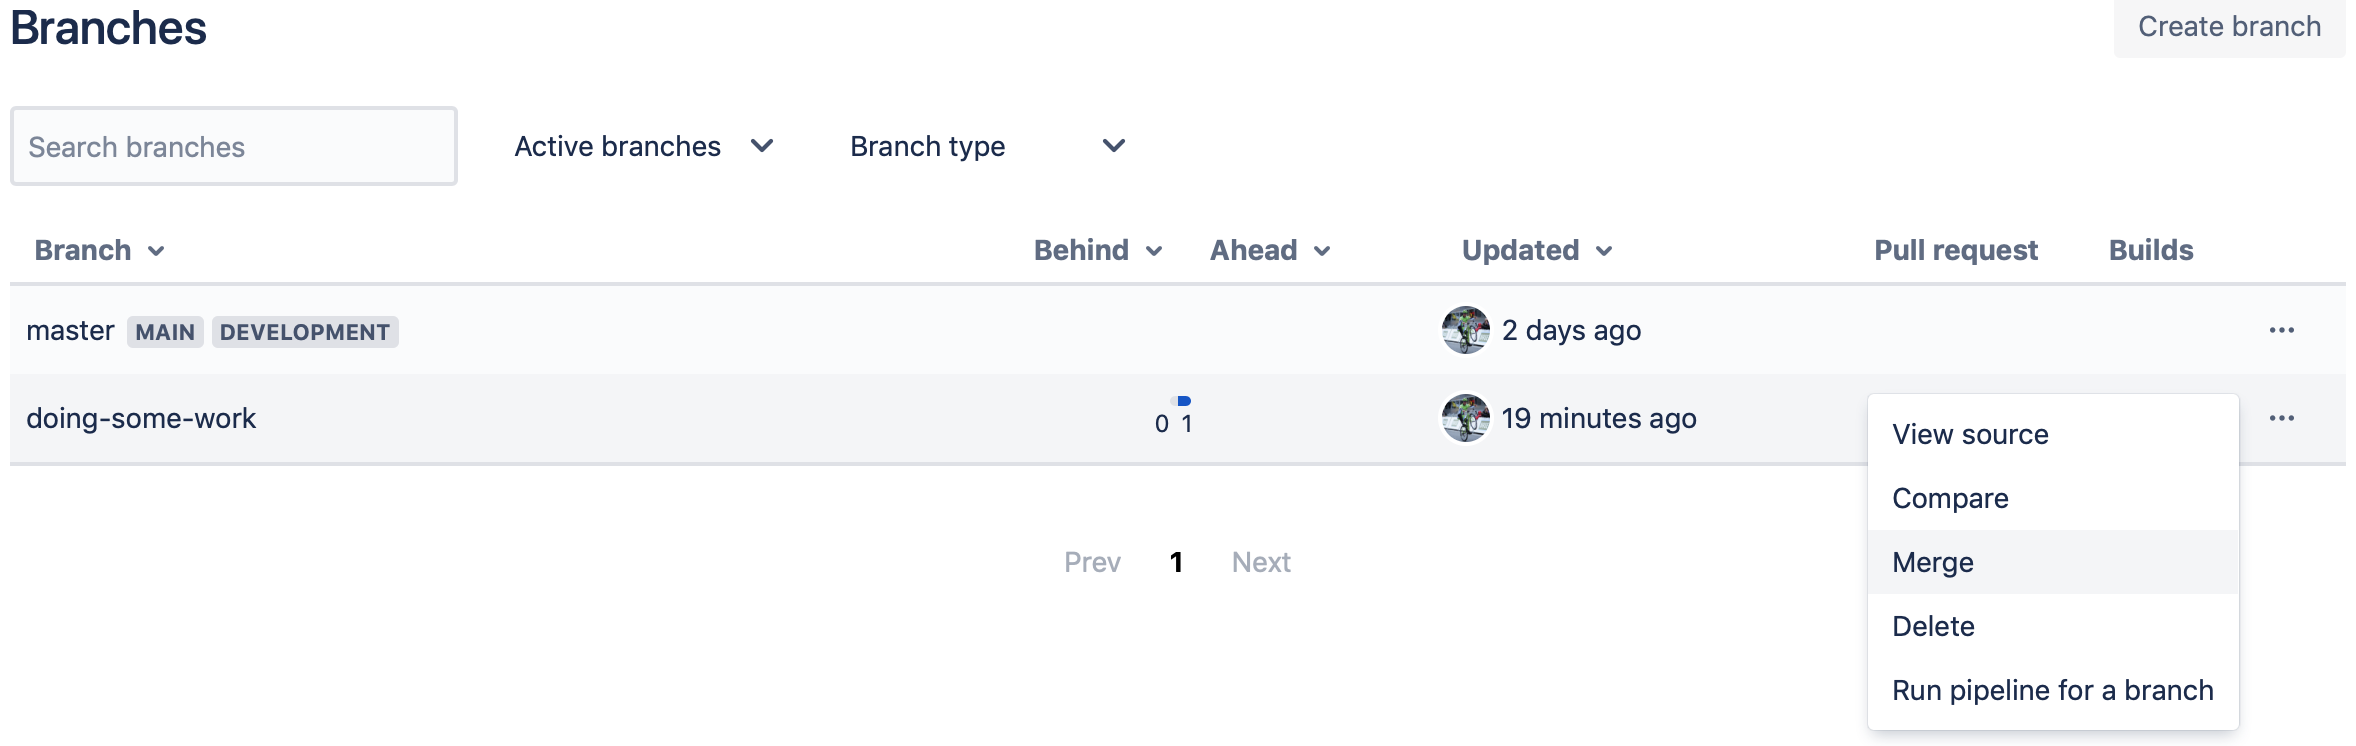Select Merge from the context menu

click(2053, 562)
